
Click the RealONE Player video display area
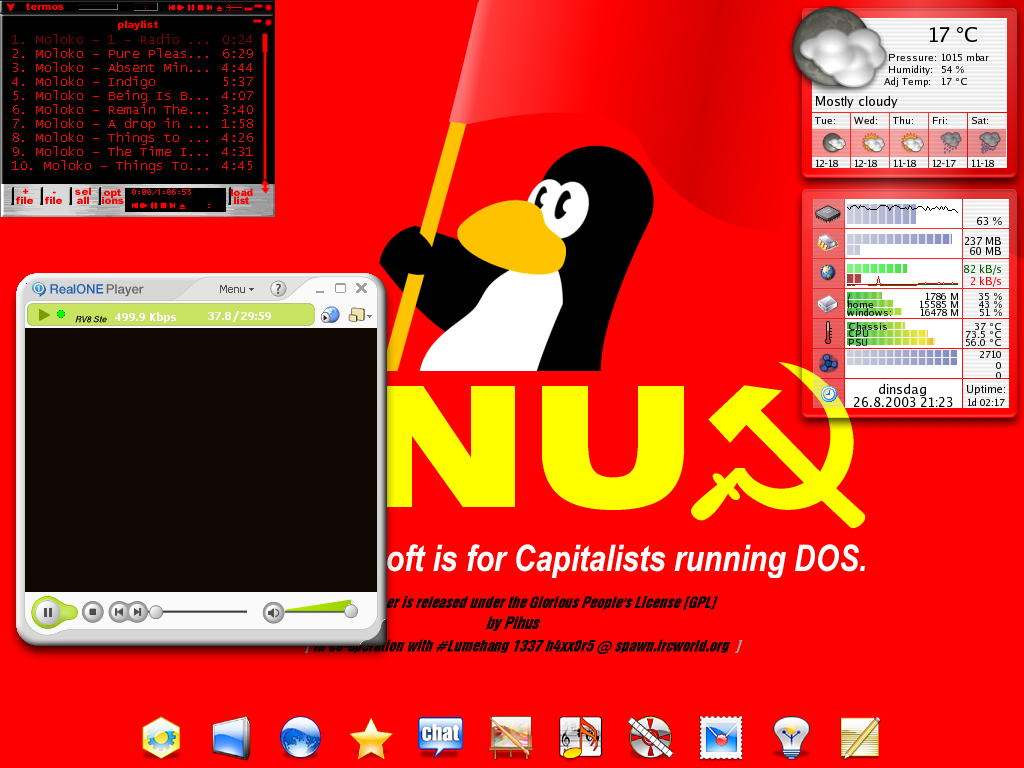(x=200, y=460)
